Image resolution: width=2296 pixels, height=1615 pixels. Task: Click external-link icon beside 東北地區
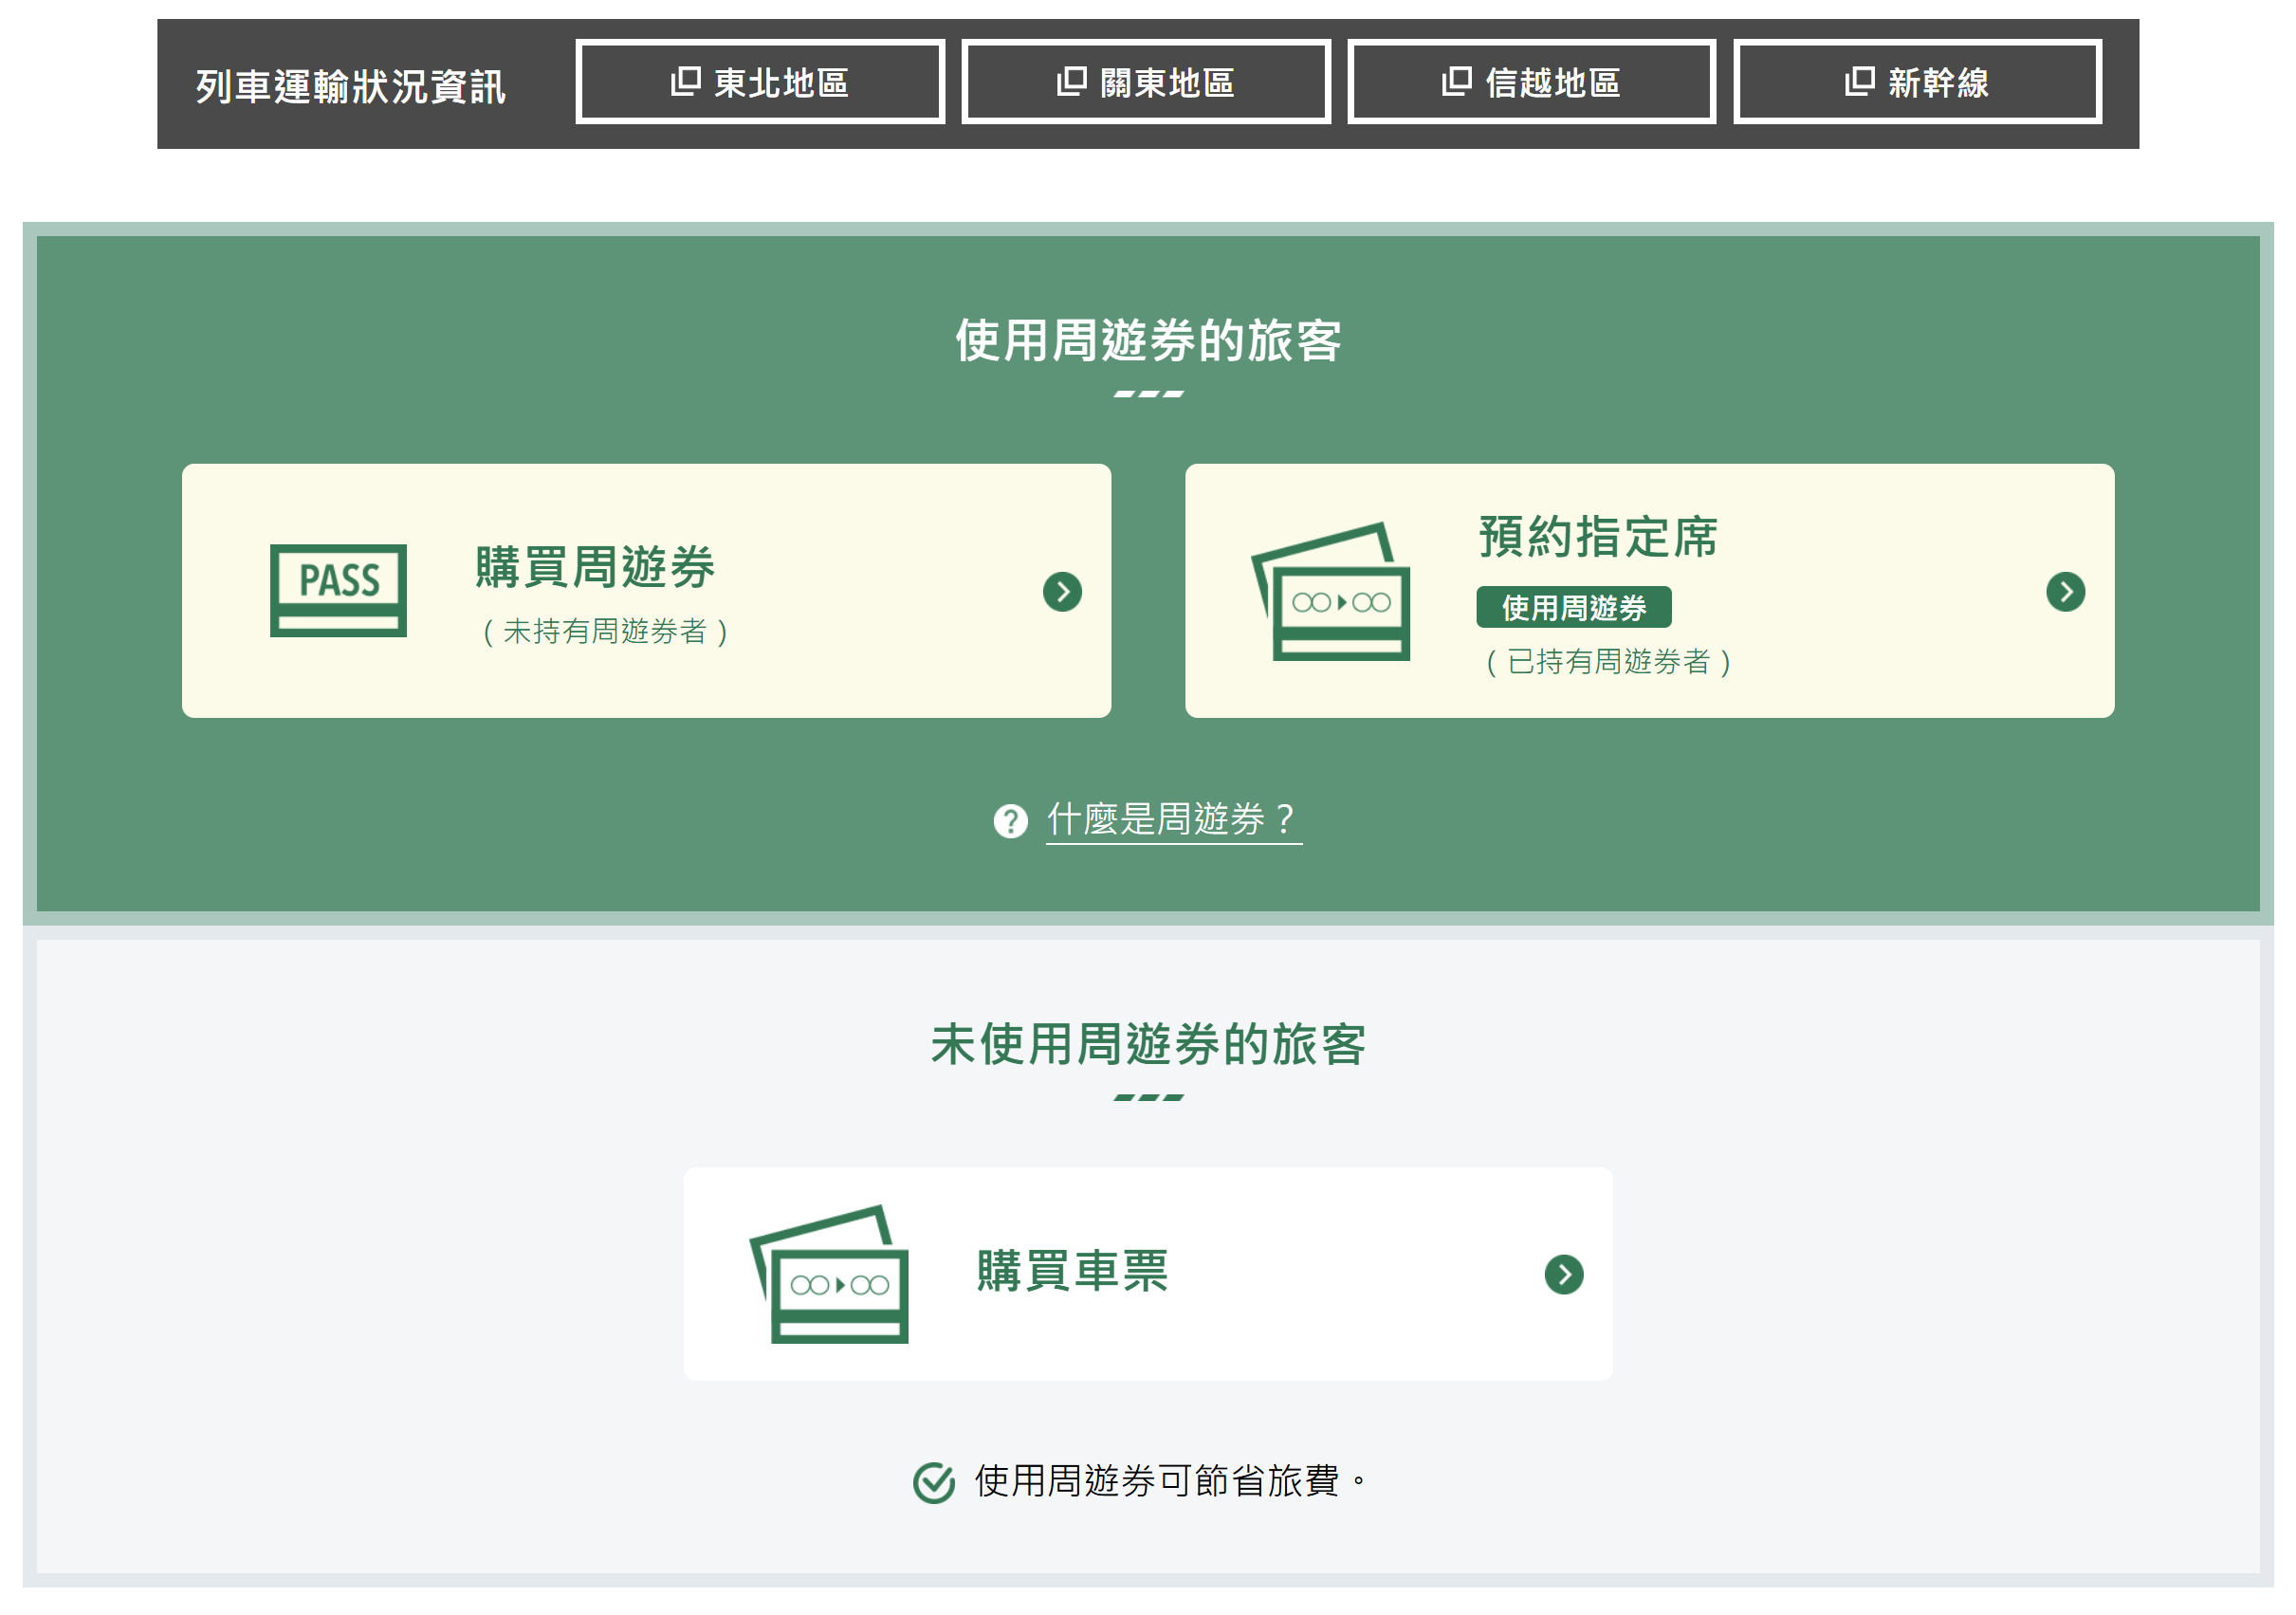(685, 81)
